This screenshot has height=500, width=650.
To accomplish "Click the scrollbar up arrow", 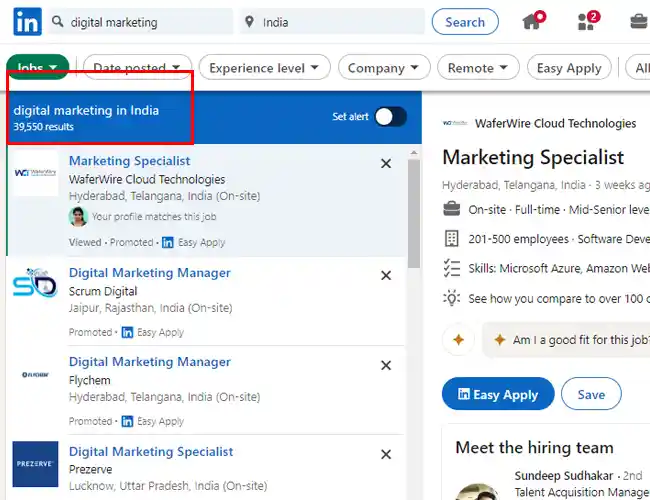I will 413,153.
